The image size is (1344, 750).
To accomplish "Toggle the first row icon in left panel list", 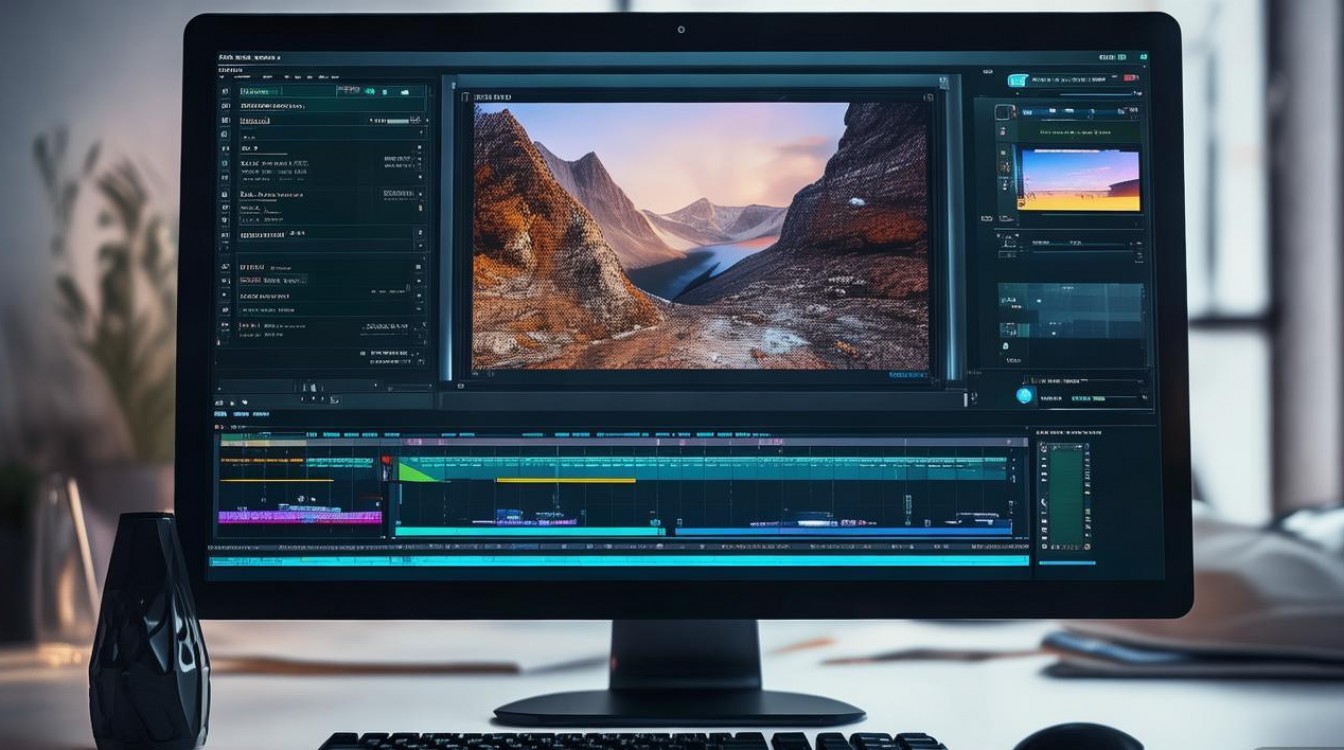I will [225, 91].
